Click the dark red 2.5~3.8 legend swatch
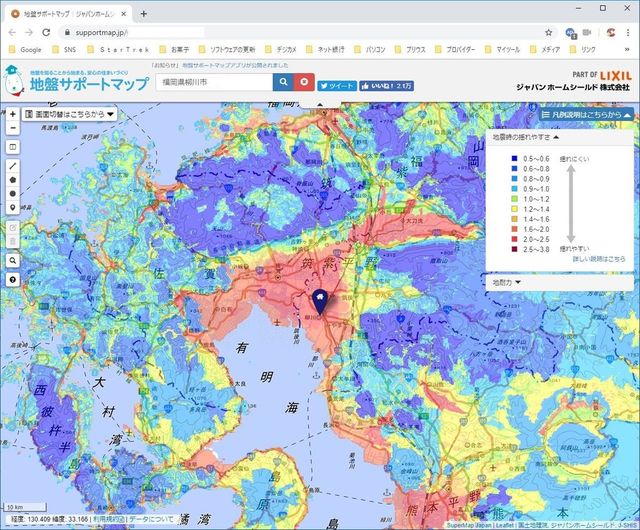 click(514, 248)
